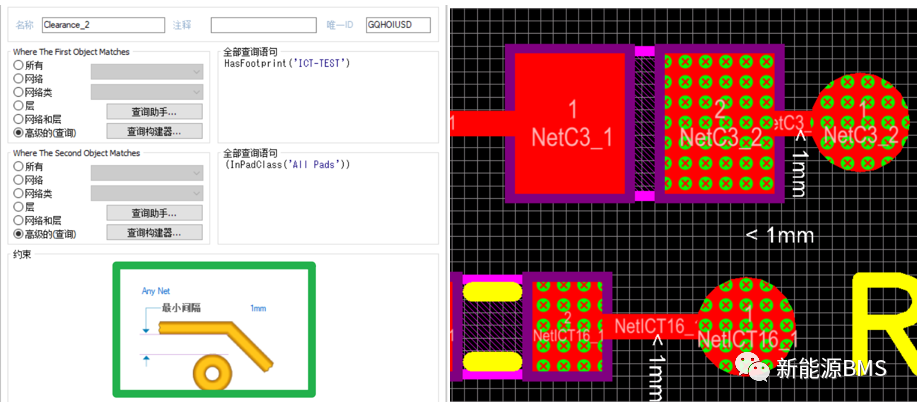The image size is (917, 409).
Task: Open first dropdown in Second Object Matches
Action: coord(147,173)
